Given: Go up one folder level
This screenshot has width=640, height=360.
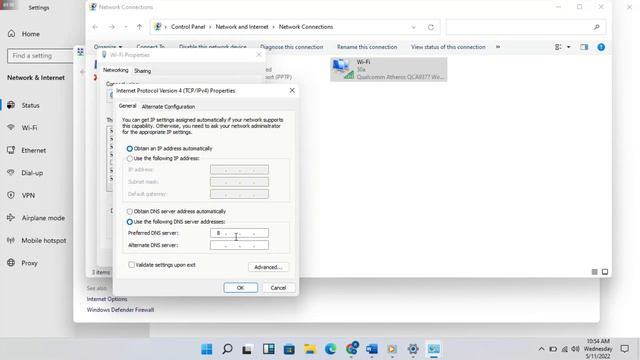Looking at the screenshot, I should click(140, 27).
